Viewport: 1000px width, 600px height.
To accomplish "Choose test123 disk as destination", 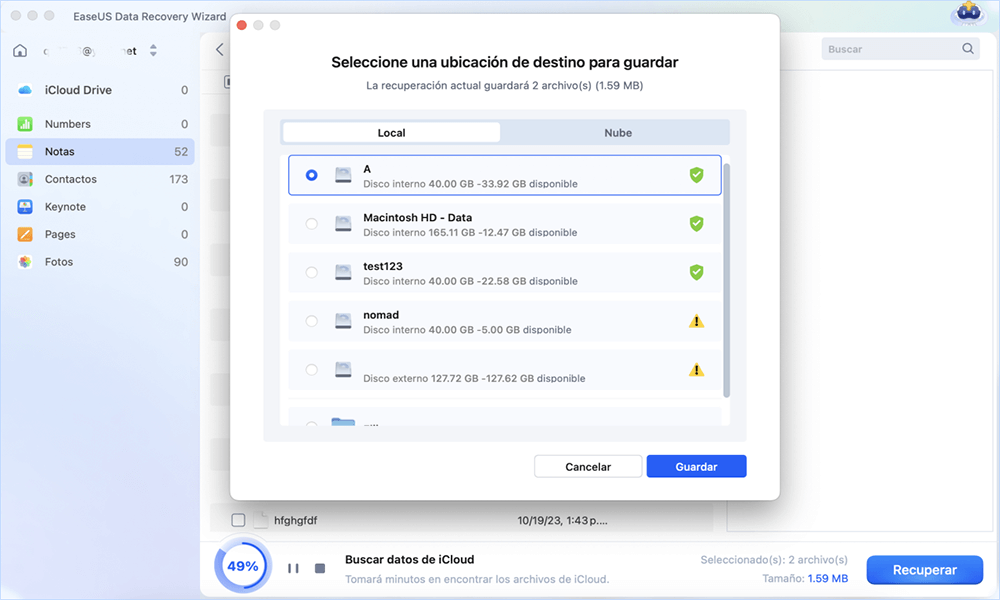I will click(x=312, y=272).
